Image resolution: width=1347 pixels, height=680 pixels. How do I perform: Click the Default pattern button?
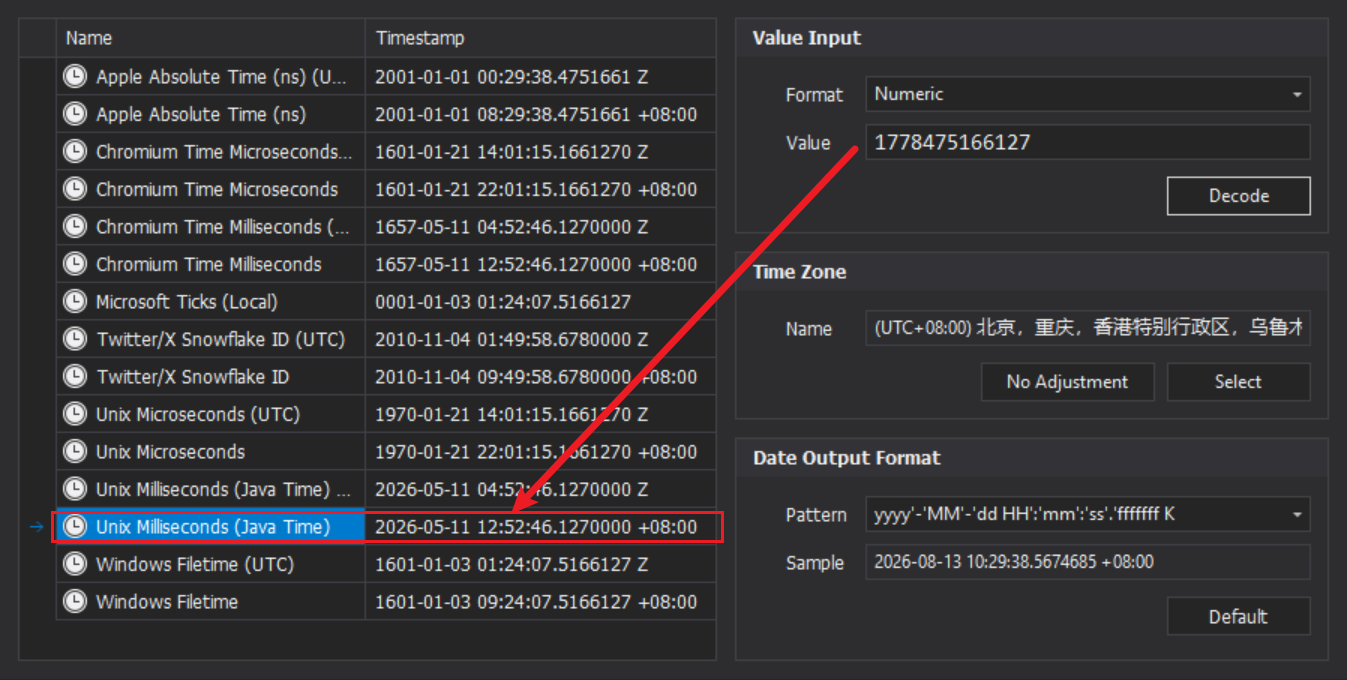tap(1238, 616)
